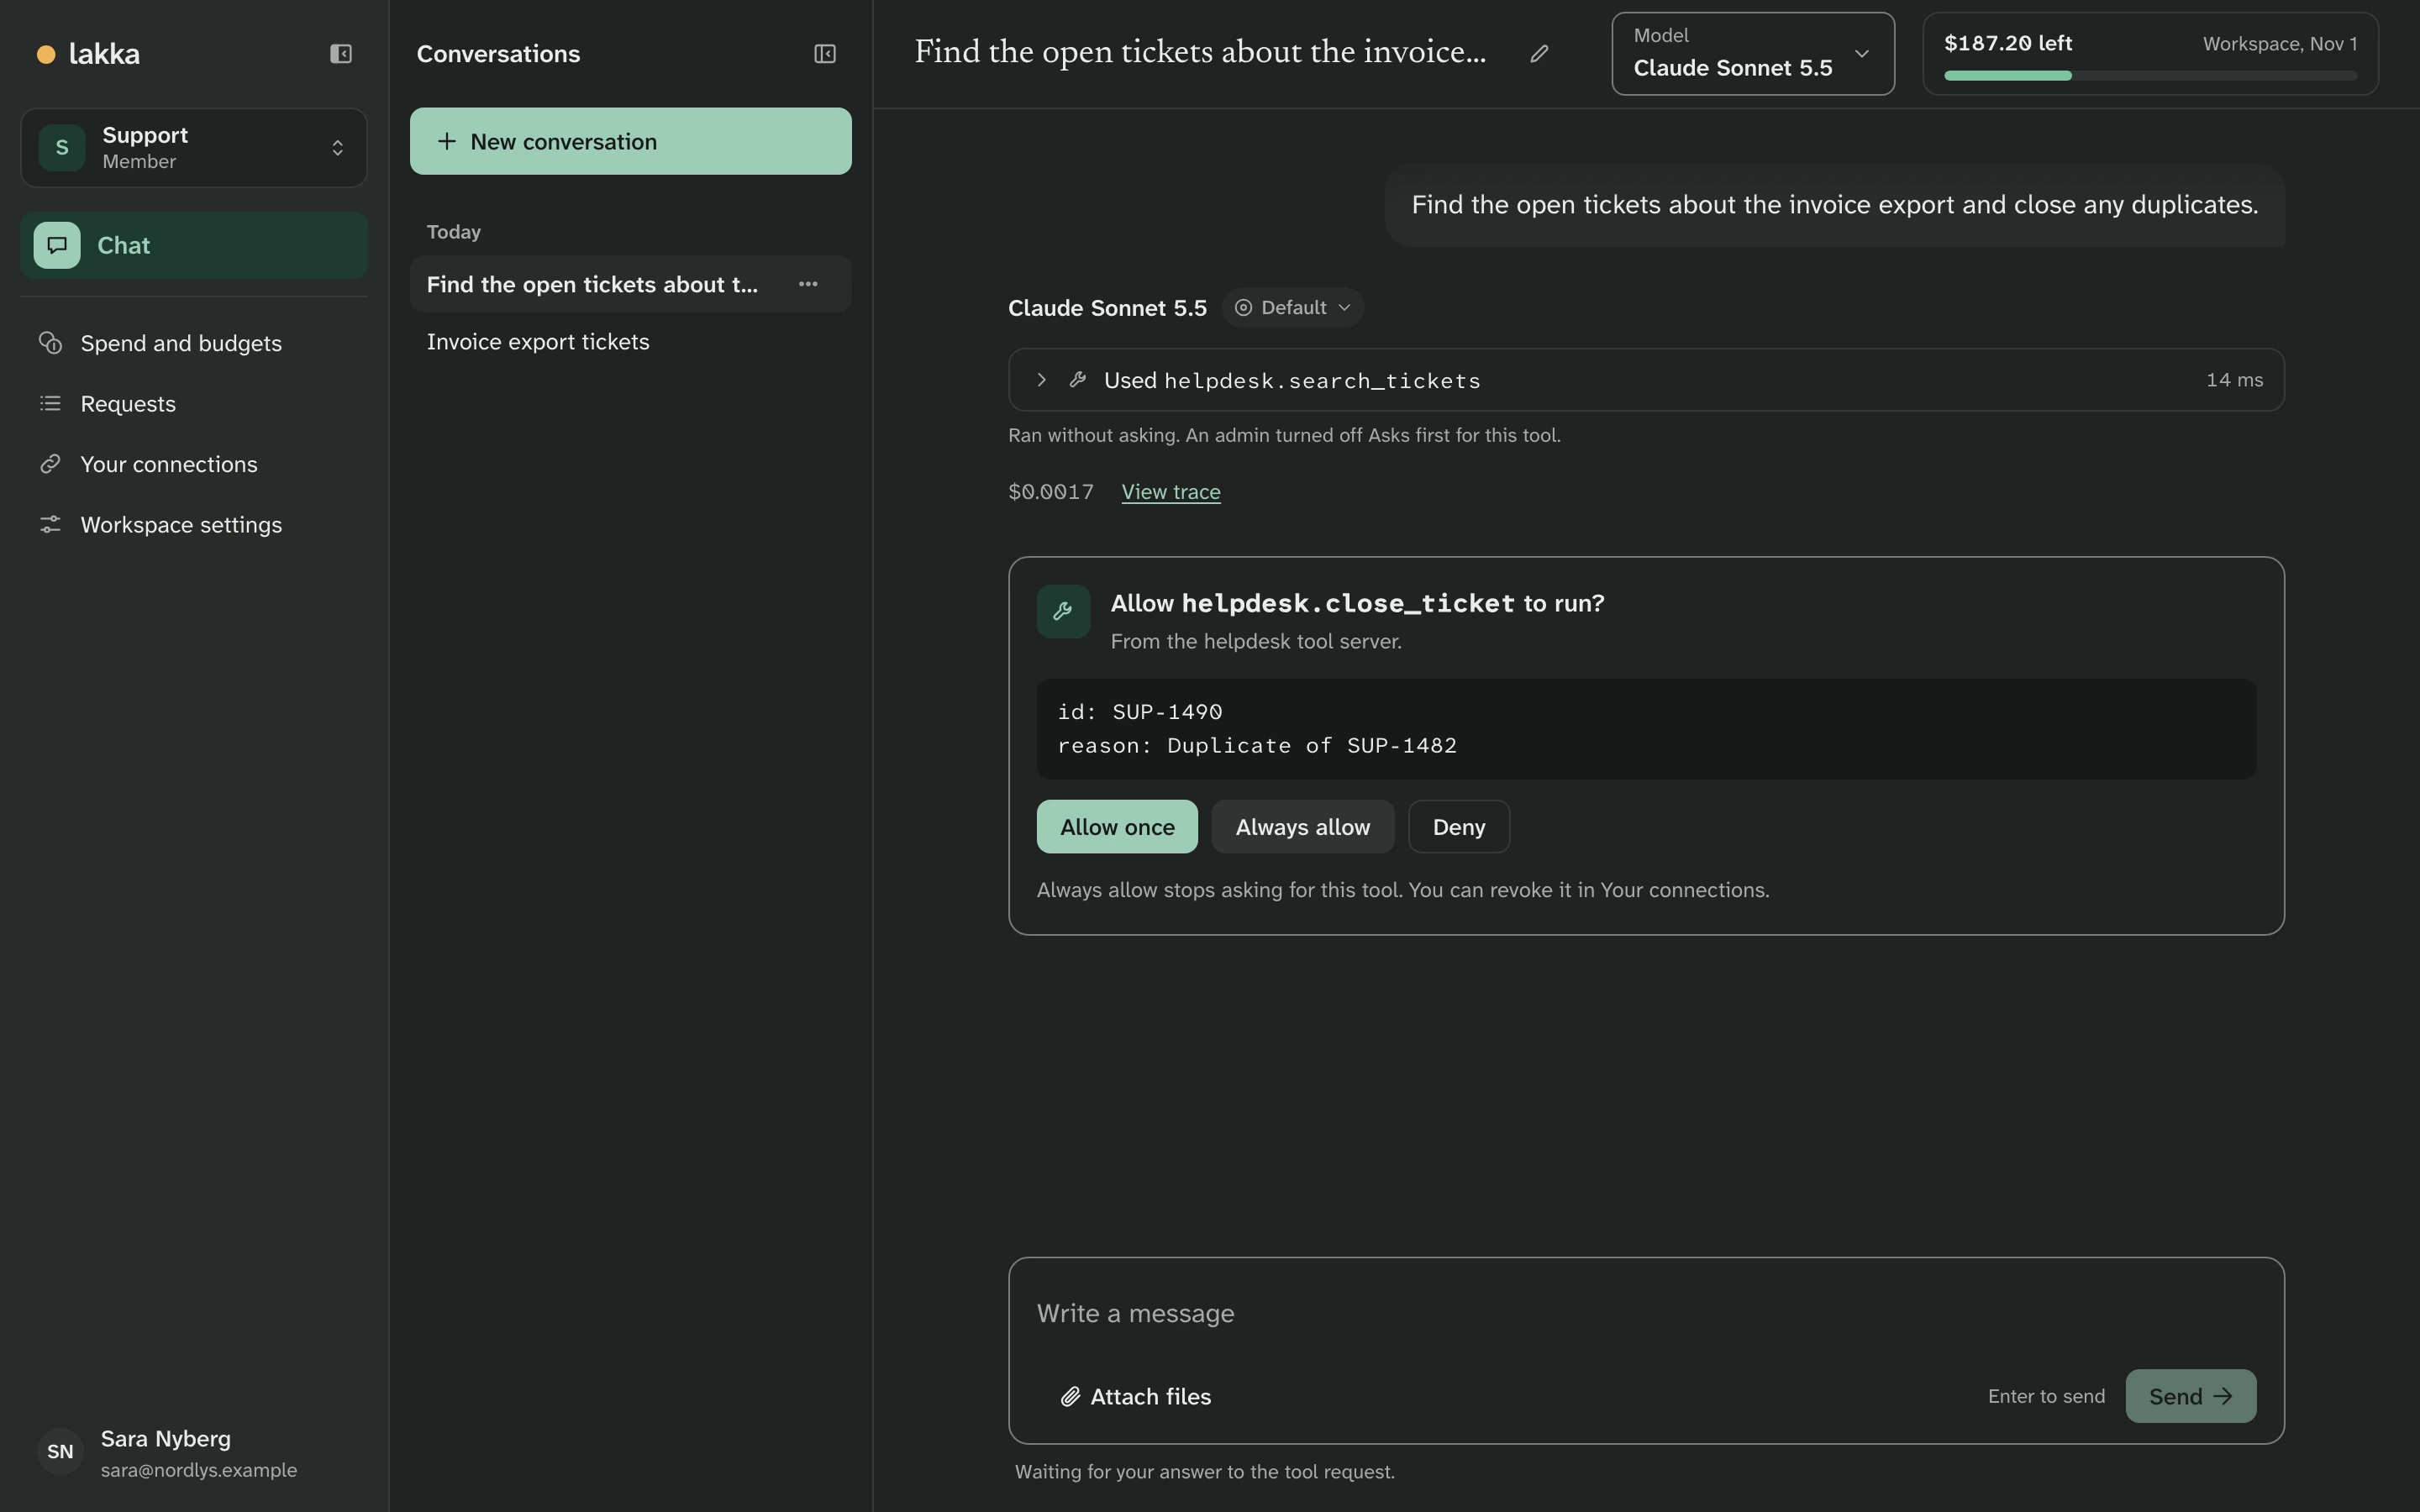Click the id: SUP-1490 parameter line

click(x=1139, y=712)
